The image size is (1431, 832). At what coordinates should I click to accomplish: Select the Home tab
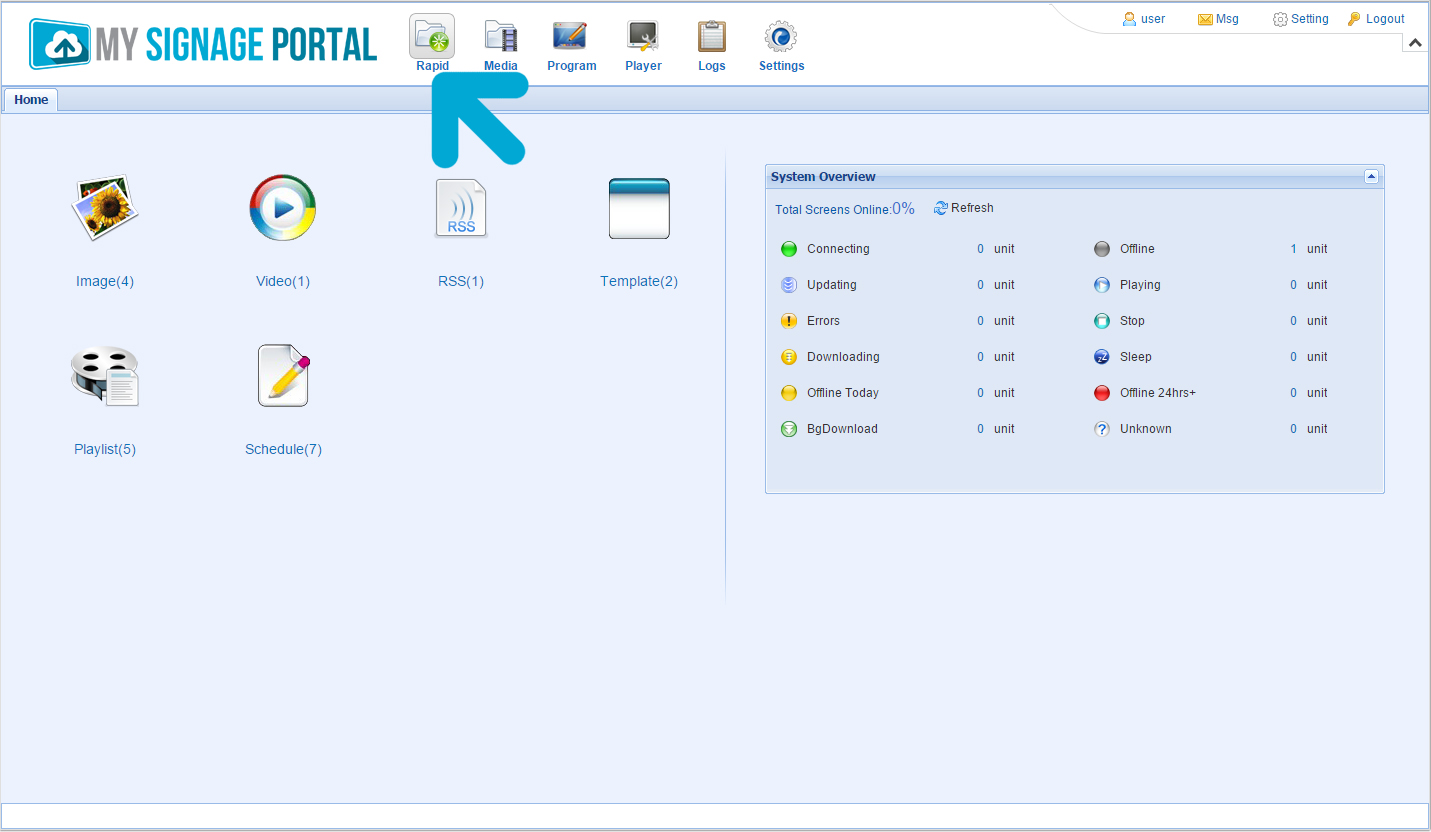(x=31, y=100)
